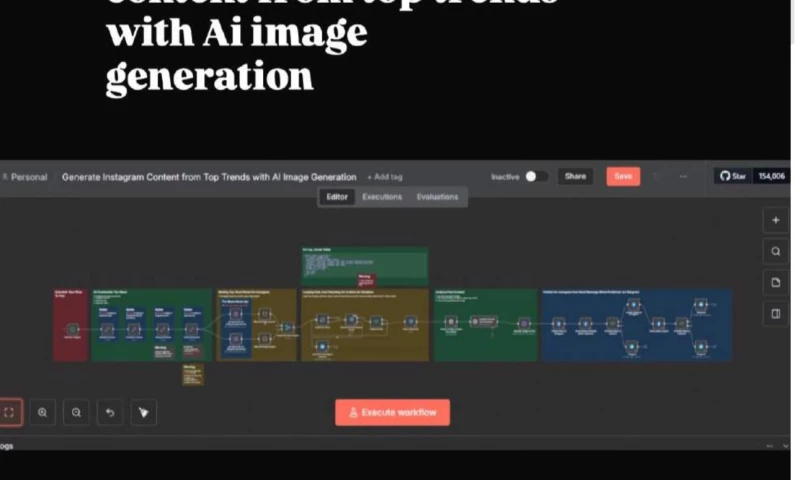
Task: Switch to the Evaluations tab
Action: tap(437, 197)
